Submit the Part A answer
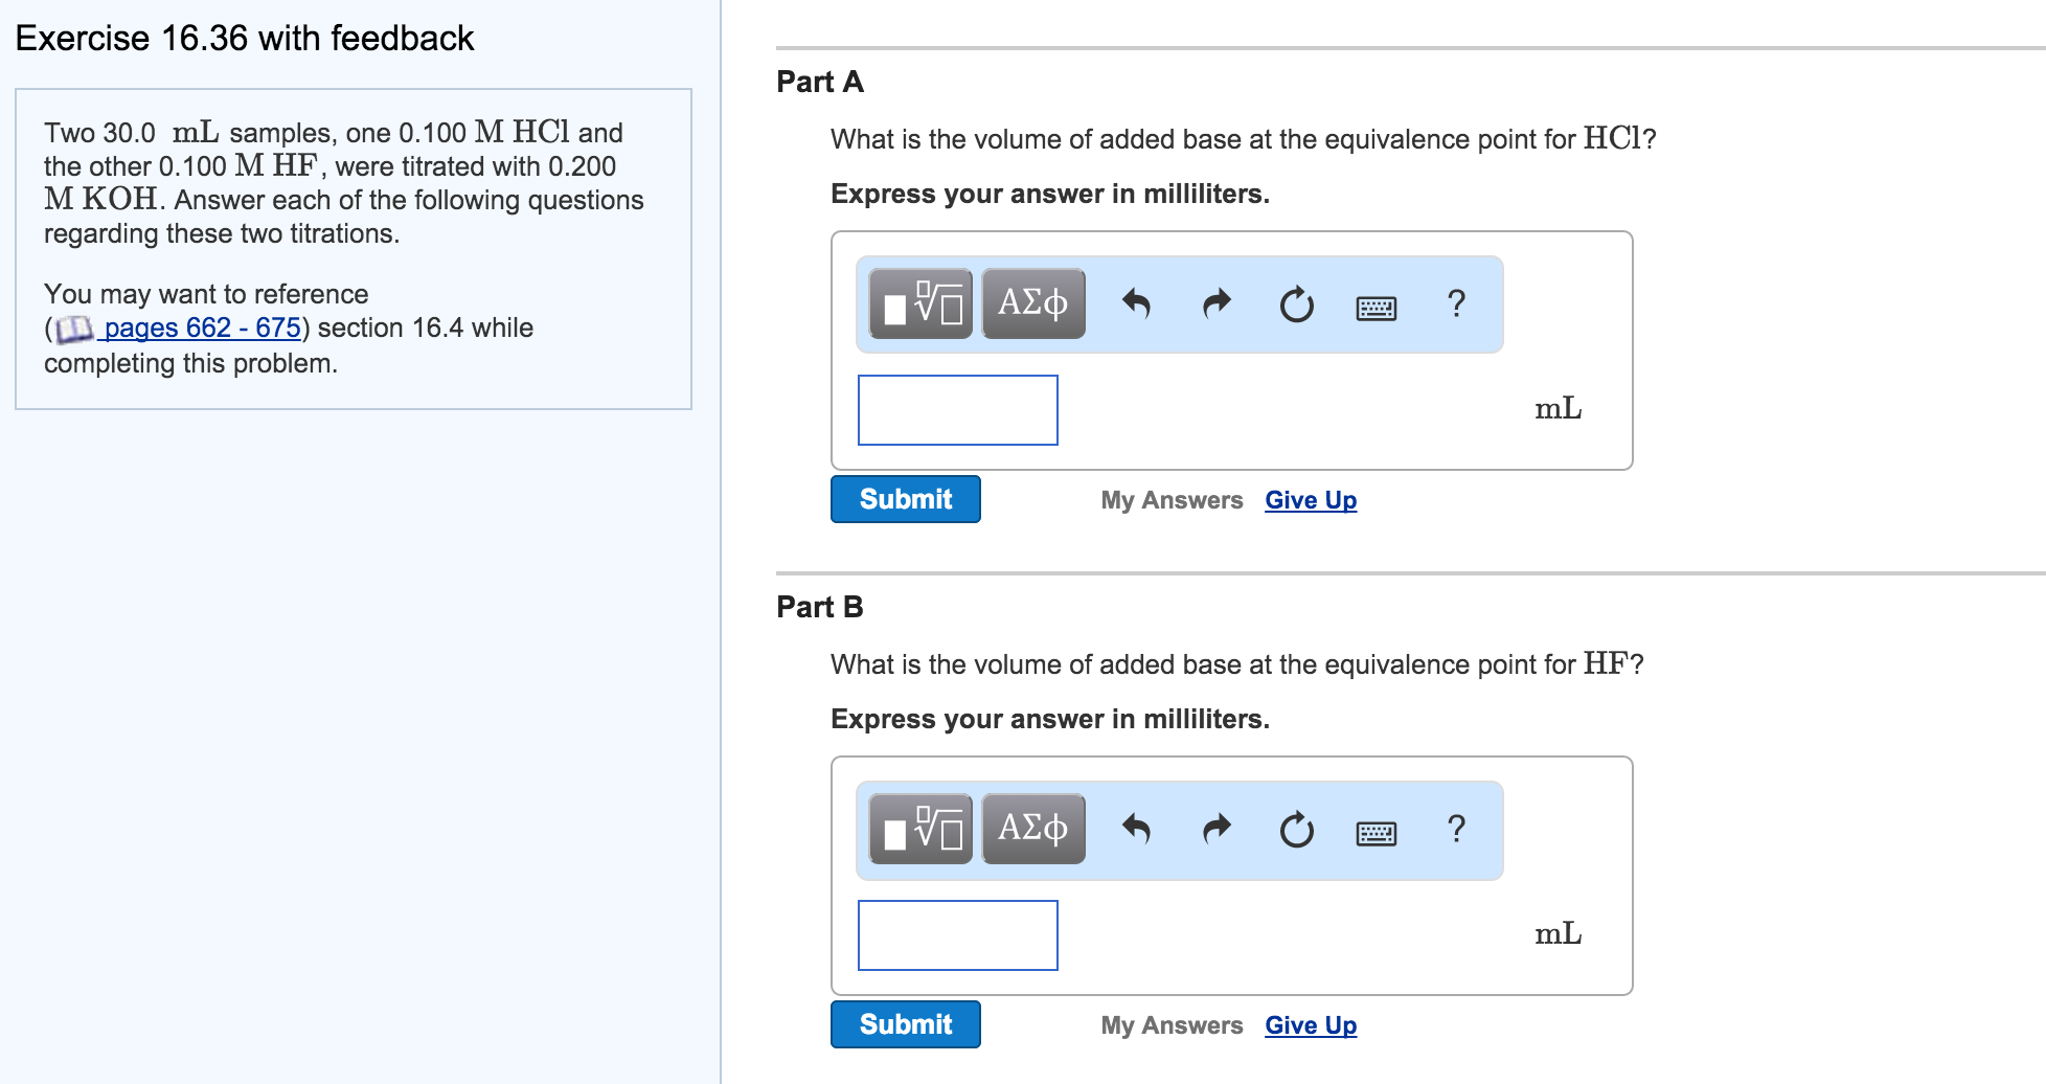This screenshot has height=1084, width=2046. tap(904, 498)
